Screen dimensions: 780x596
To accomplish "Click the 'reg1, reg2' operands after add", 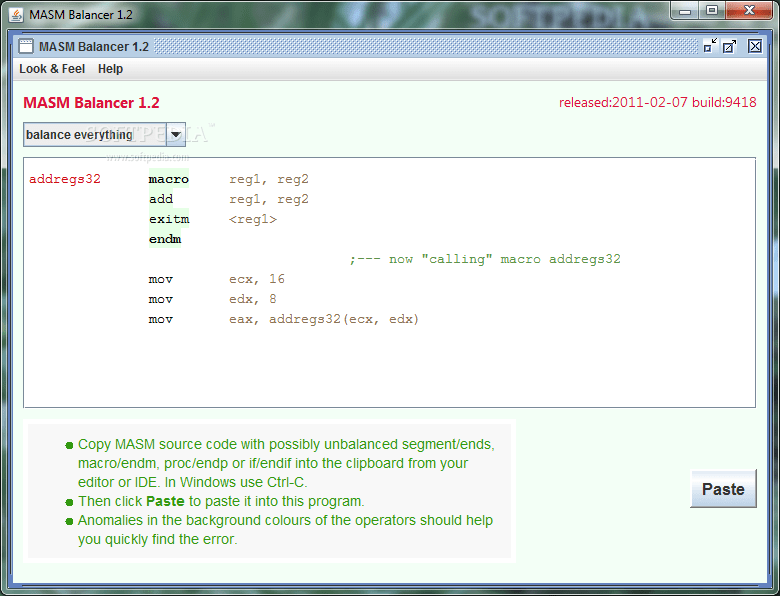I will pos(269,199).
